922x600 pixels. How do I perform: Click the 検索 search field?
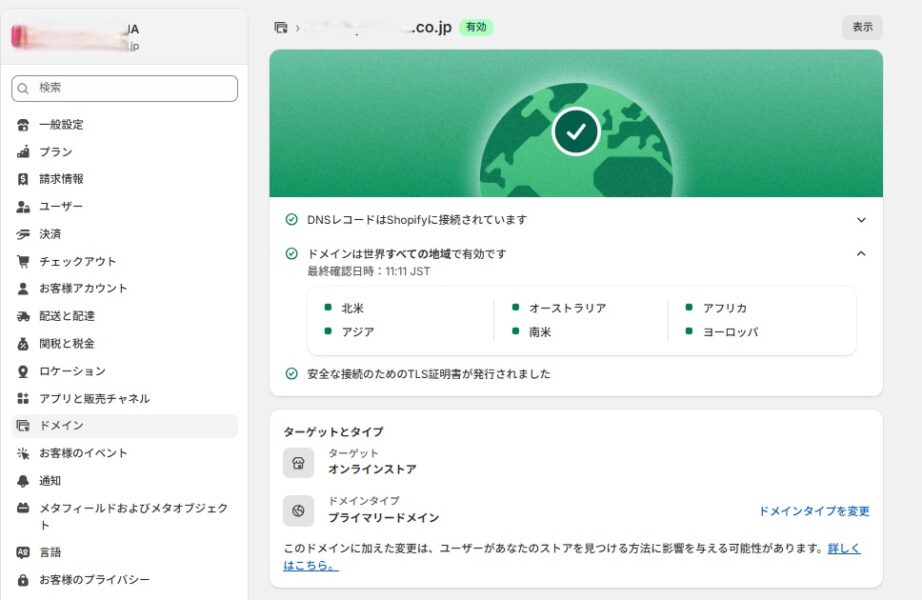(125, 88)
